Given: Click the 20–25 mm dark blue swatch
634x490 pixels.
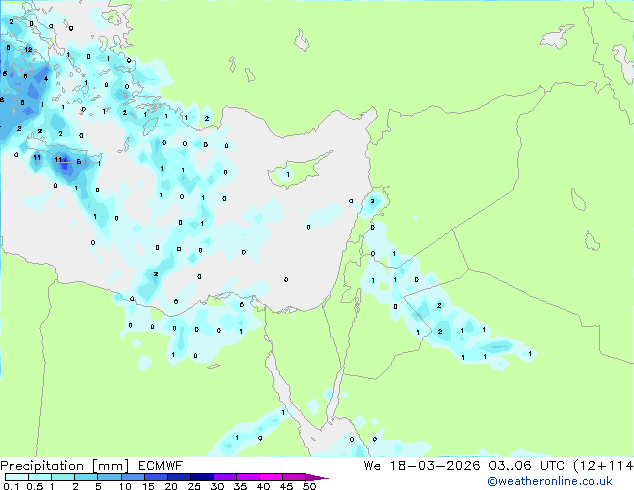Looking at the screenshot, I should pos(178,477).
